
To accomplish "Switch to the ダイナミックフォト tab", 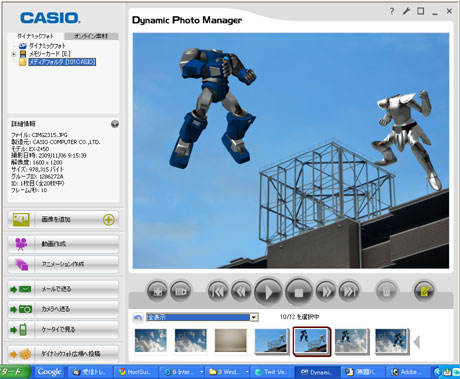I will tap(35, 36).
